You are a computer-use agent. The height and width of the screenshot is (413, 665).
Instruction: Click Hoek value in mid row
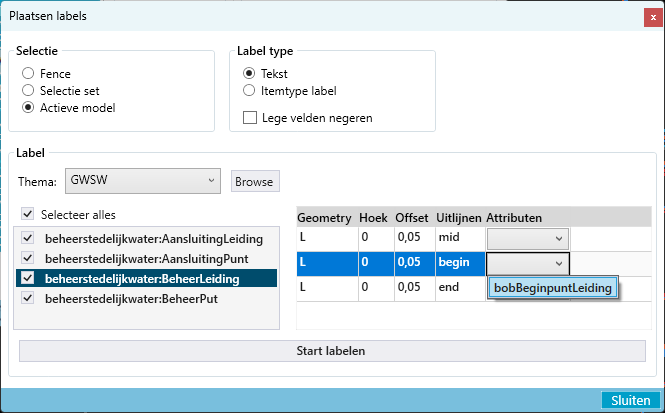376,239
